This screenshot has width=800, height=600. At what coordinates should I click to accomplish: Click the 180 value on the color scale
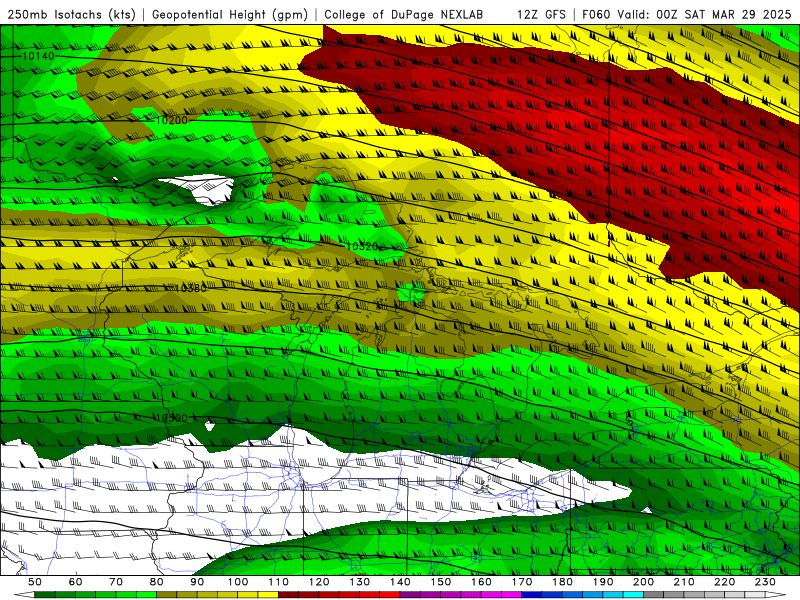point(562,582)
